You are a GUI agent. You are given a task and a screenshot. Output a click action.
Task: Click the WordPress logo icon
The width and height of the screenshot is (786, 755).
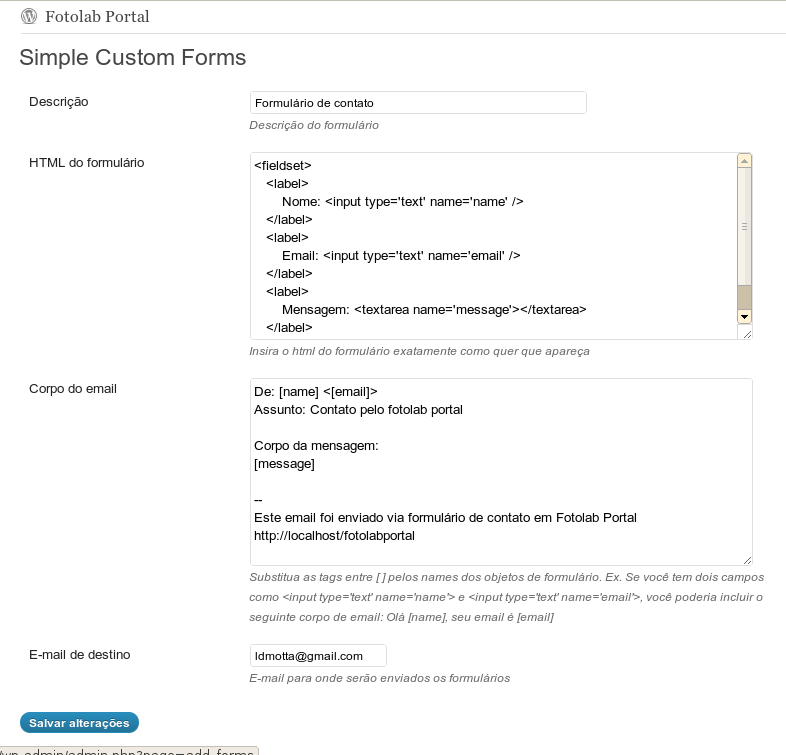(x=29, y=17)
